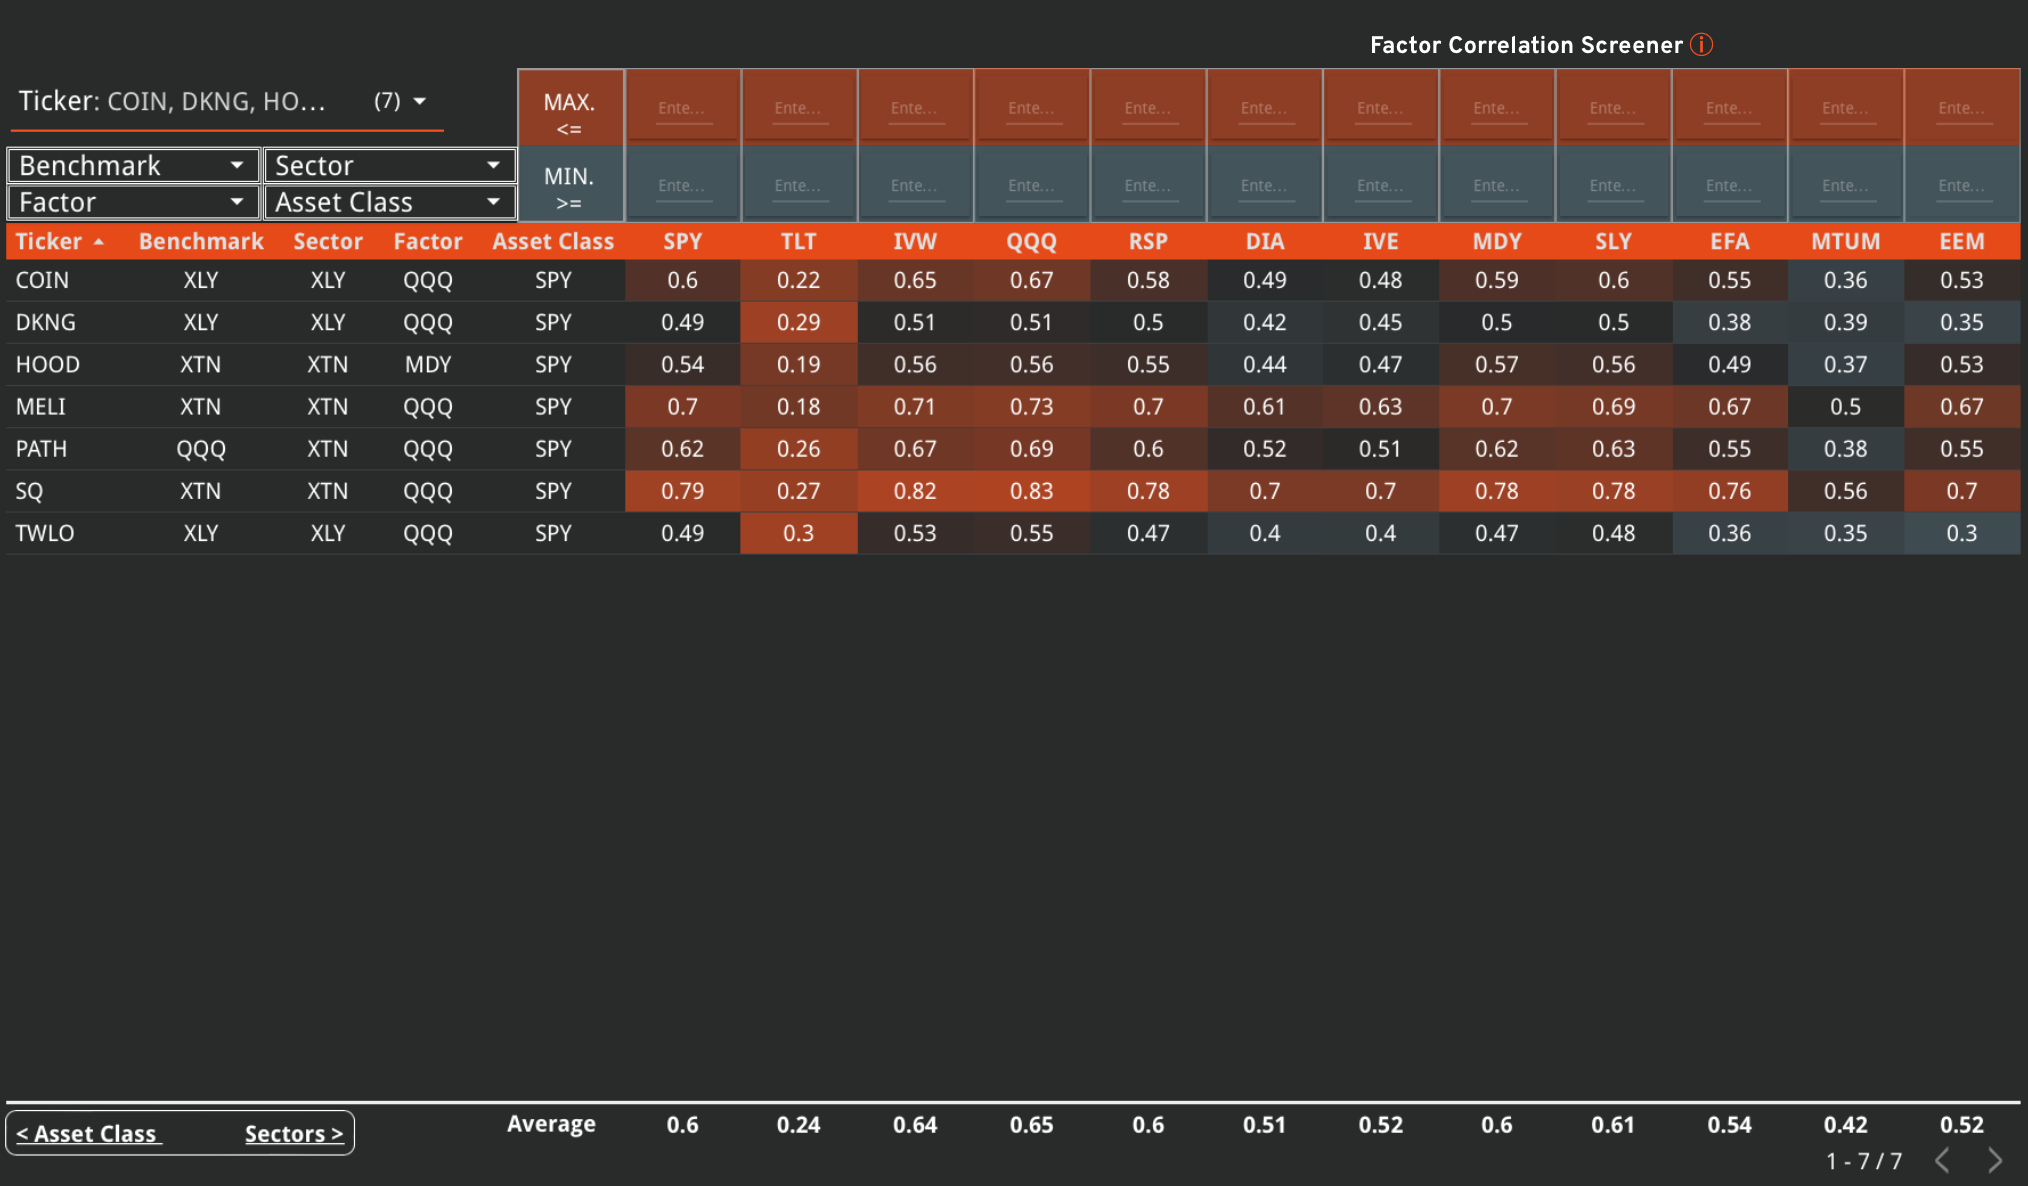The width and height of the screenshot is (2028, 1186).
Task: Follow the Sectors navigation link
Action: click(294, 1134)
